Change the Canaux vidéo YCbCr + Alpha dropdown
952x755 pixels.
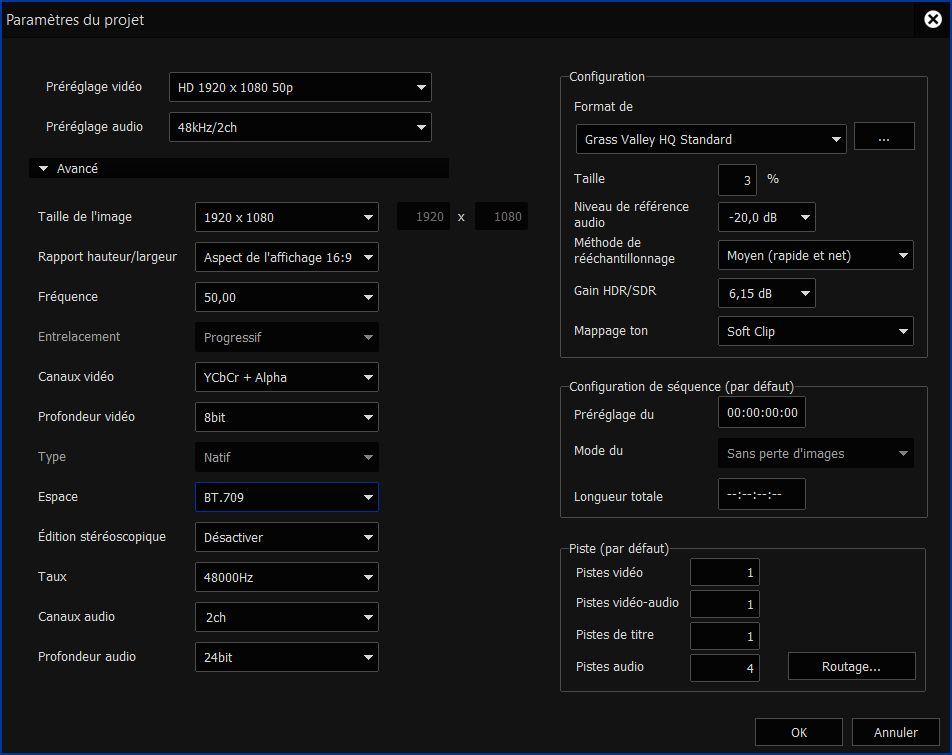pyautogui.click(x=286, y=377)
